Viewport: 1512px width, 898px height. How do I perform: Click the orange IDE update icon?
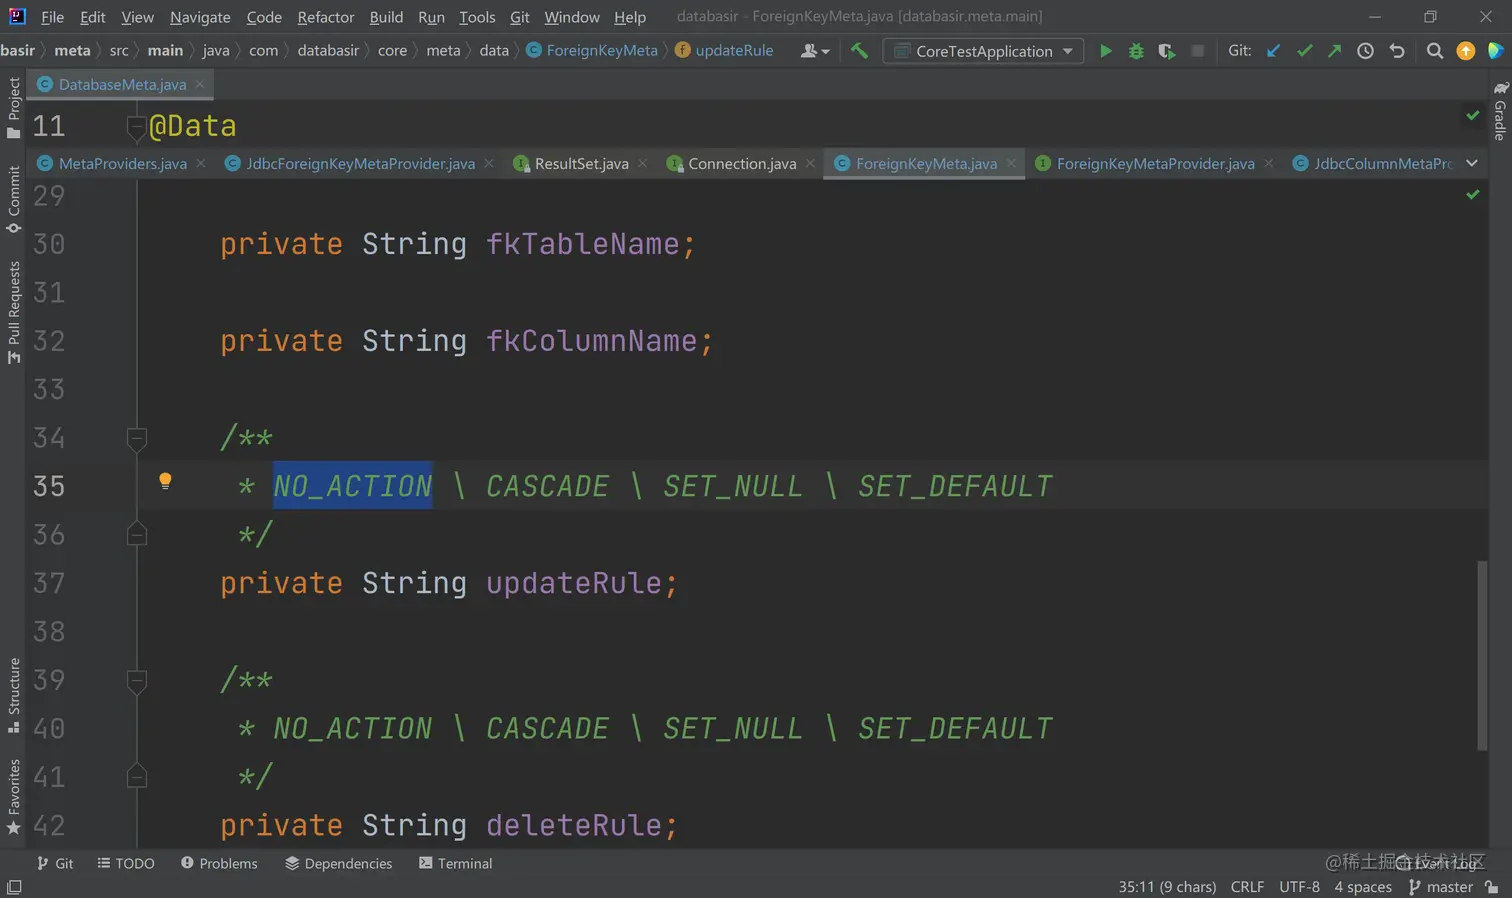tap(1466, 50)
